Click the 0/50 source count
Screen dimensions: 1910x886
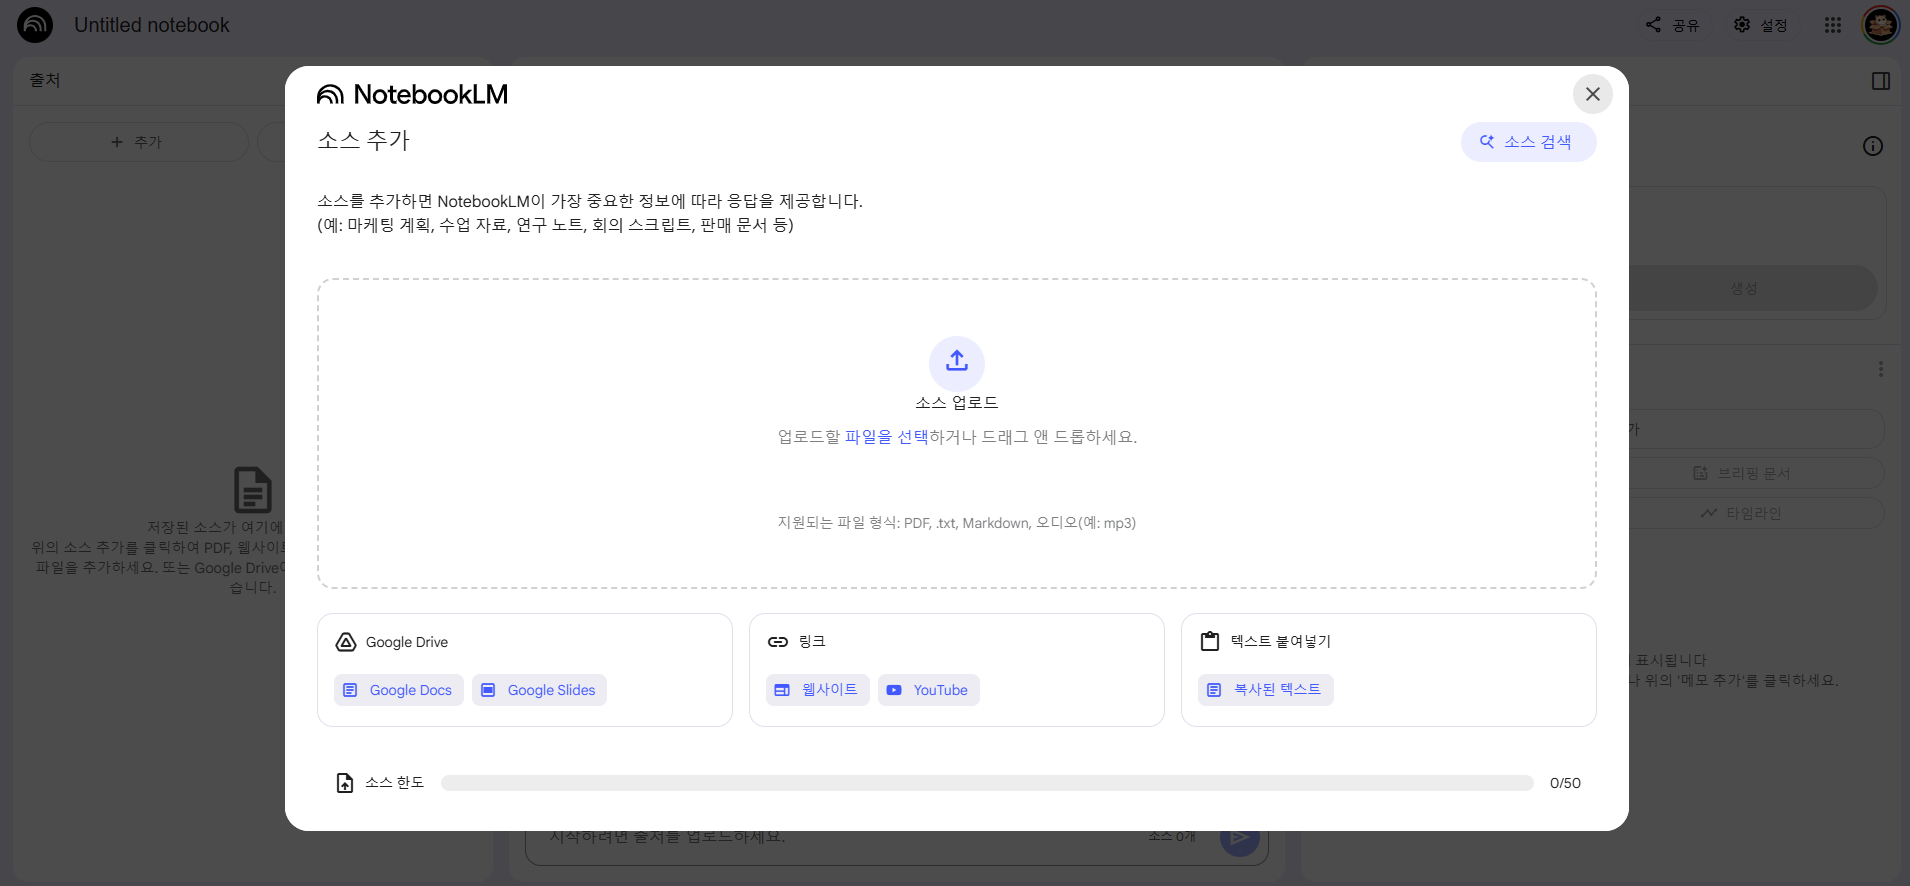click(x=1565, y=783)
